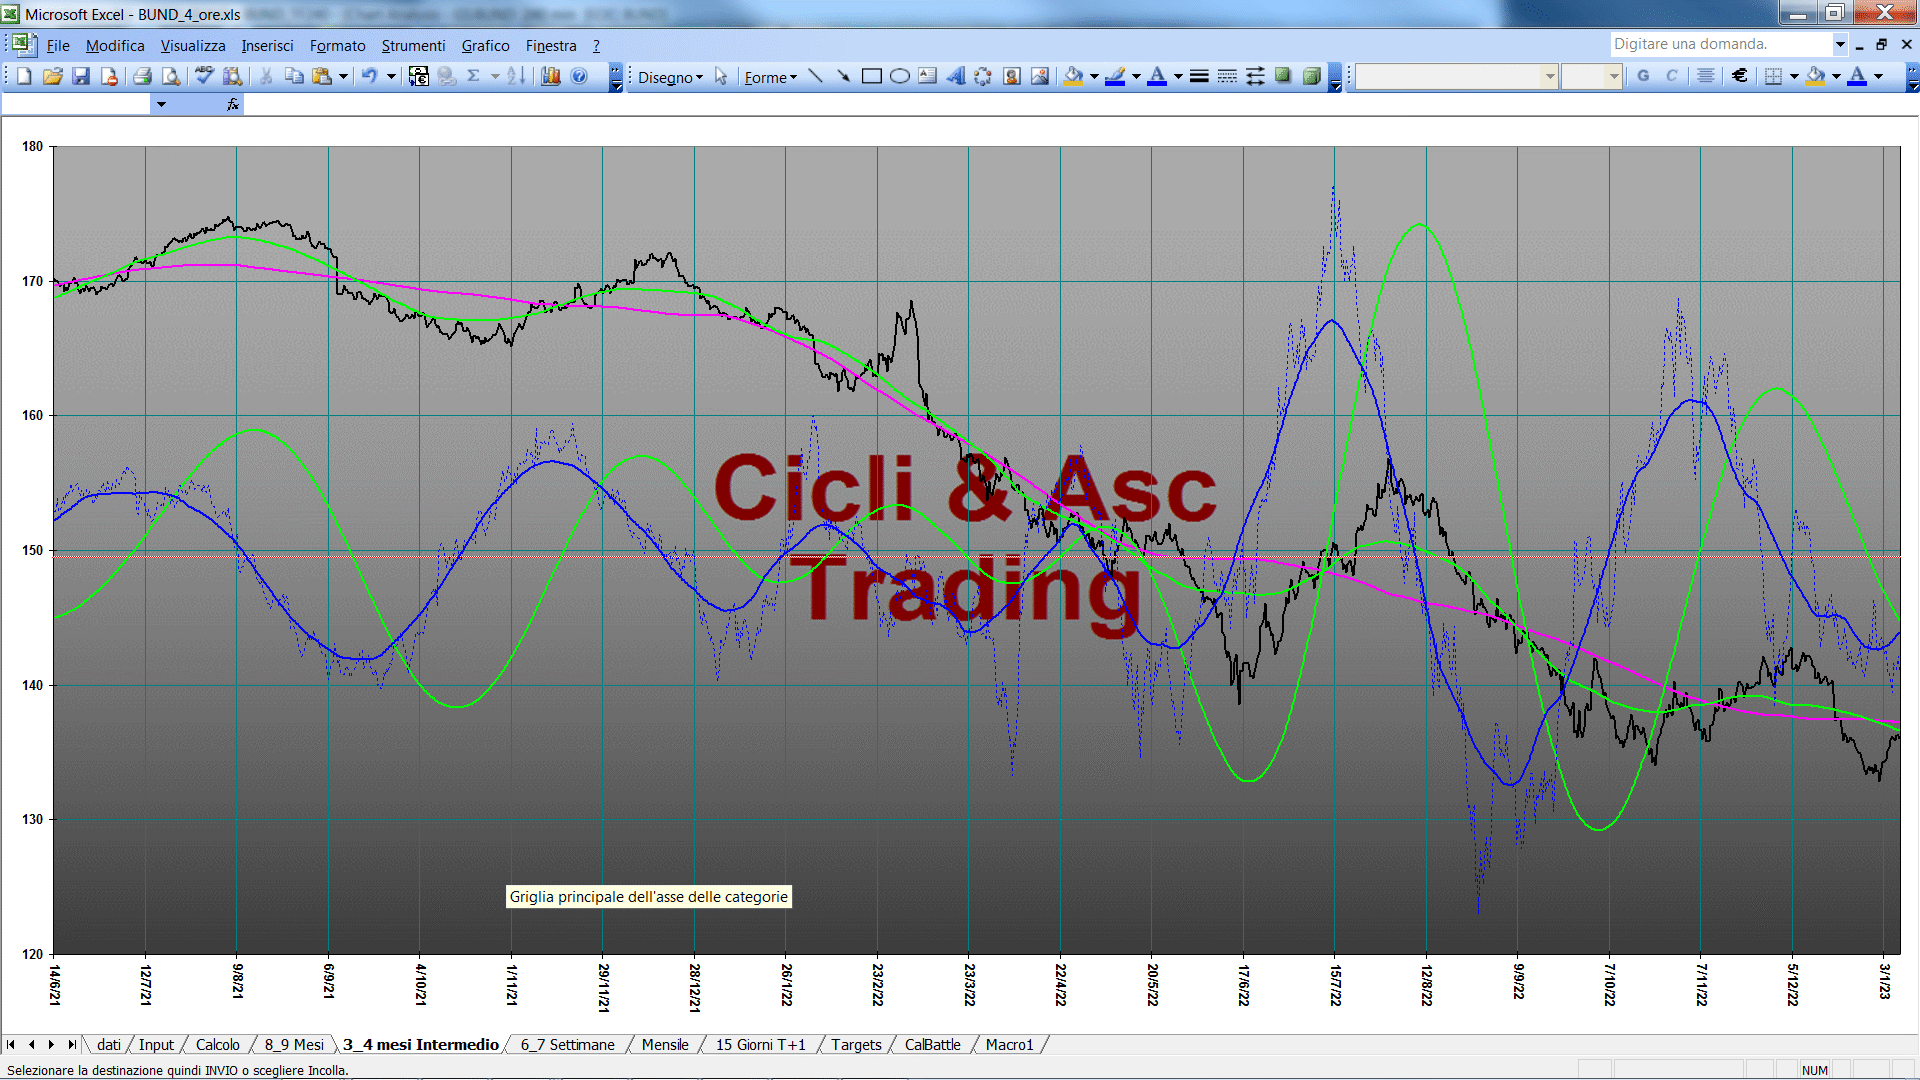Click the drawing Line Color blue brush

tap(1116, 76)
